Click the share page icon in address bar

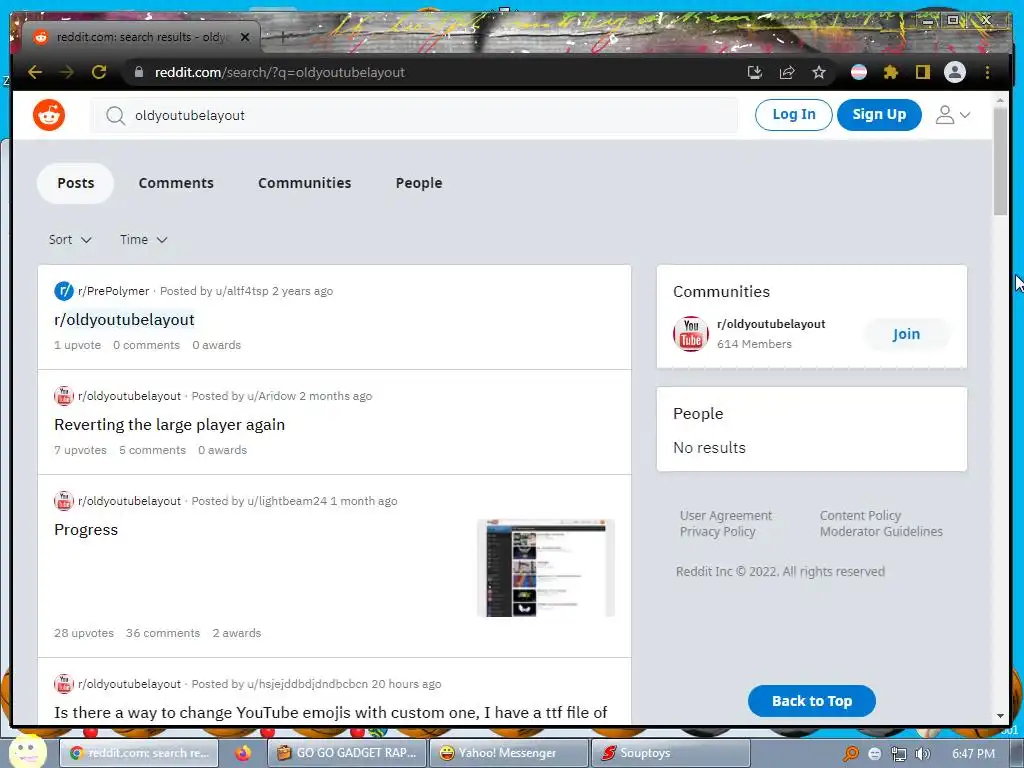pyautogui.click(x=787, y=72)
